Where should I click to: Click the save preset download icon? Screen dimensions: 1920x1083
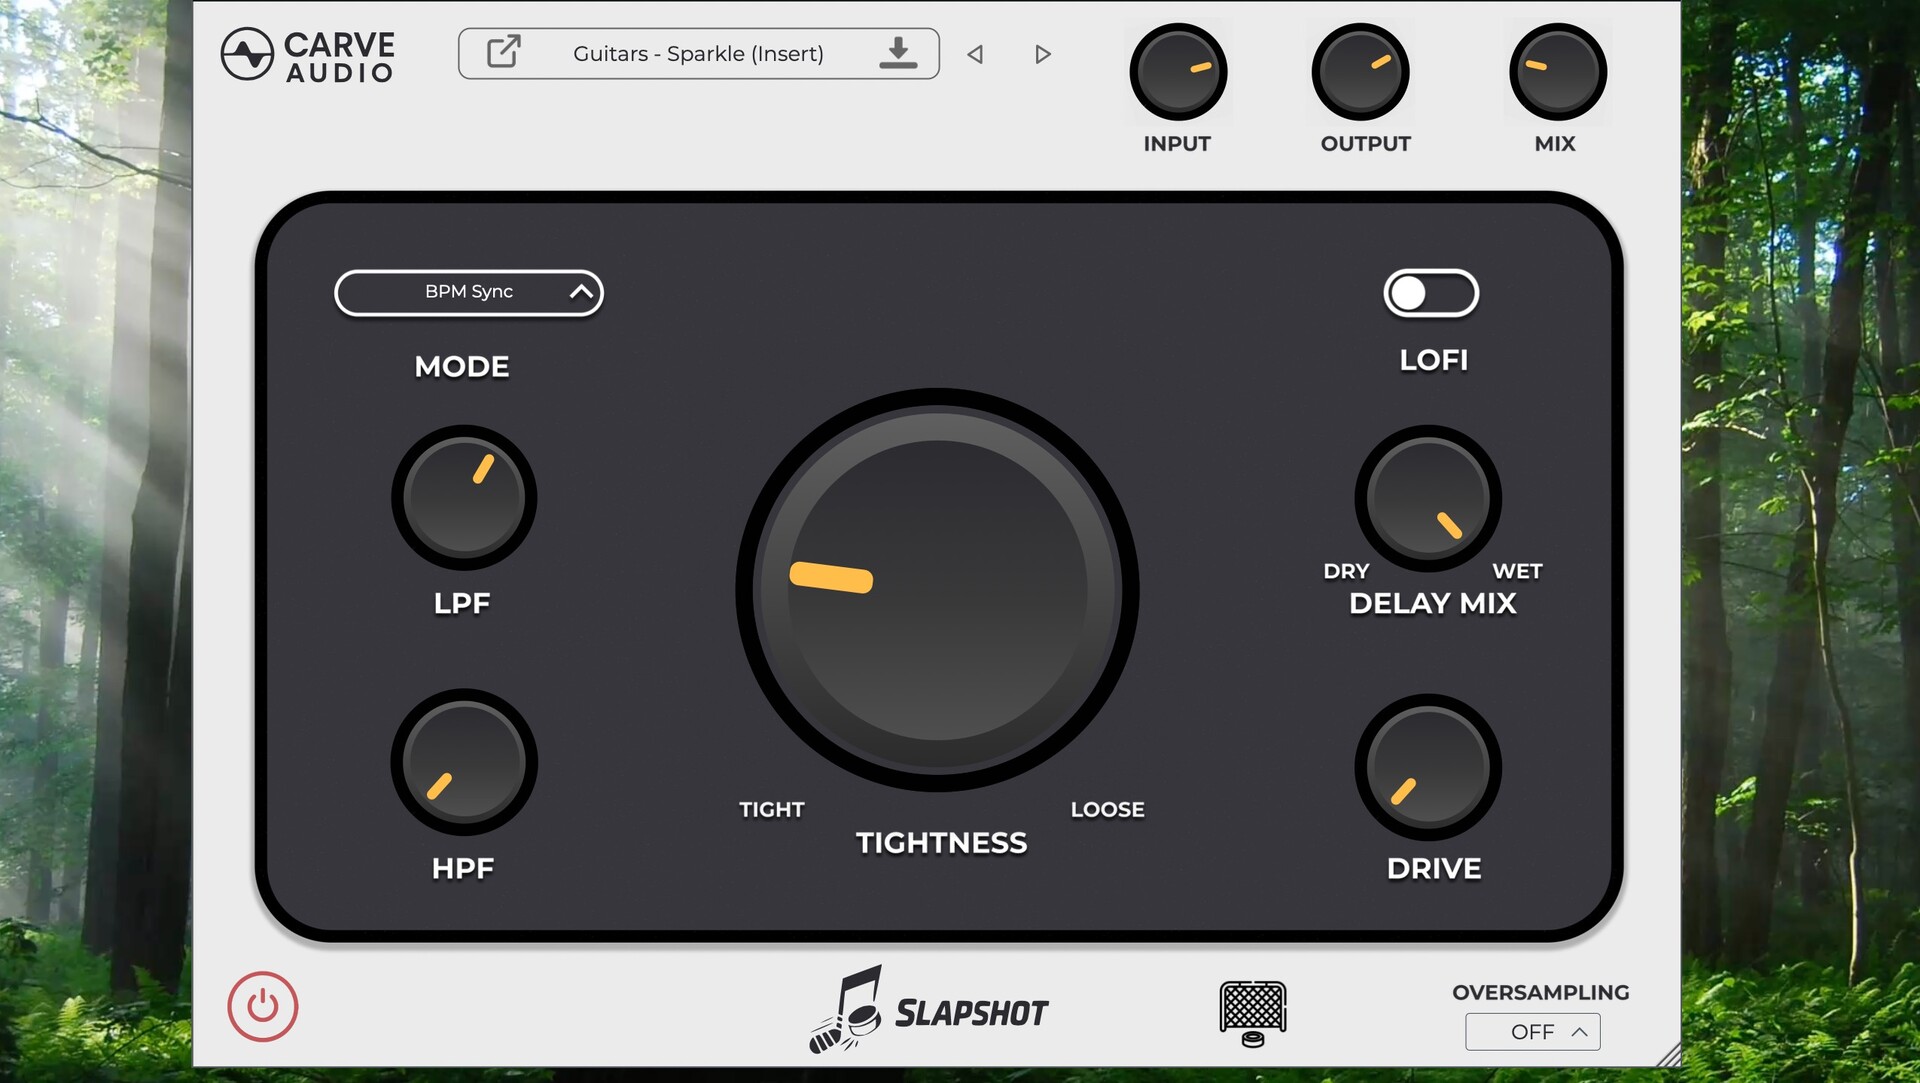pyautogui.click(x=898, y=53)
